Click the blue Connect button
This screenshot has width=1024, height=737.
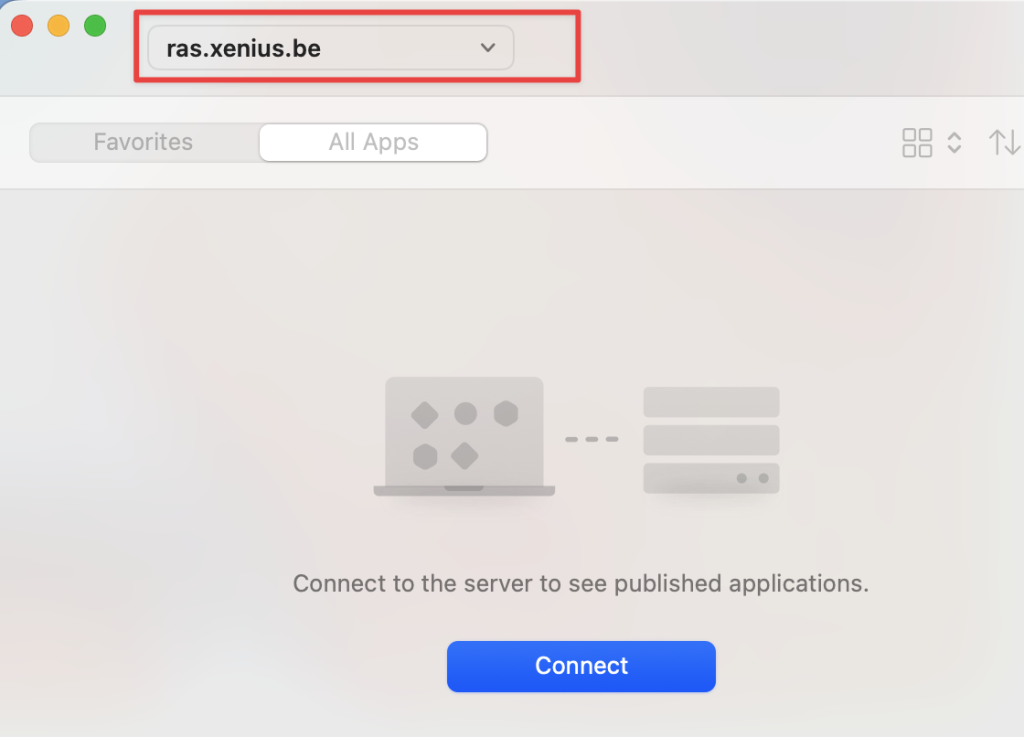point(581,666)
